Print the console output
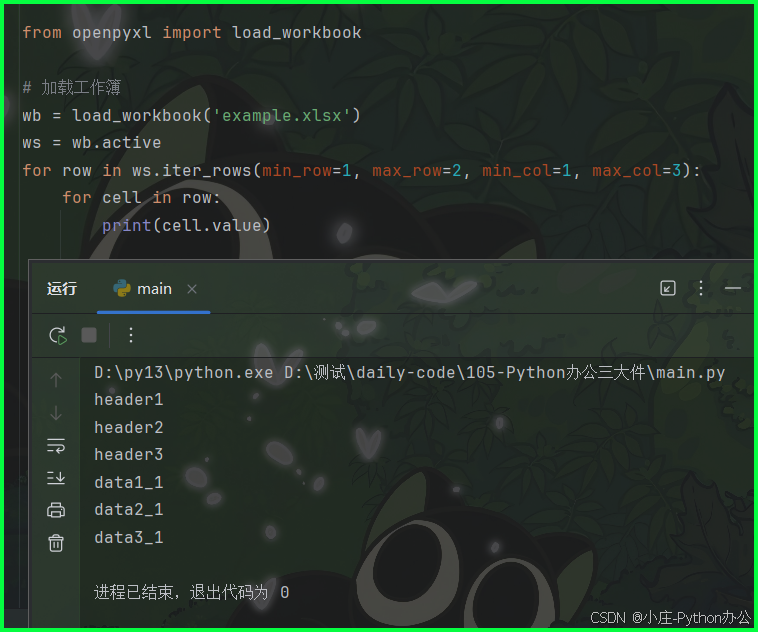Screen dimensions: 758x632 [56, 510]
